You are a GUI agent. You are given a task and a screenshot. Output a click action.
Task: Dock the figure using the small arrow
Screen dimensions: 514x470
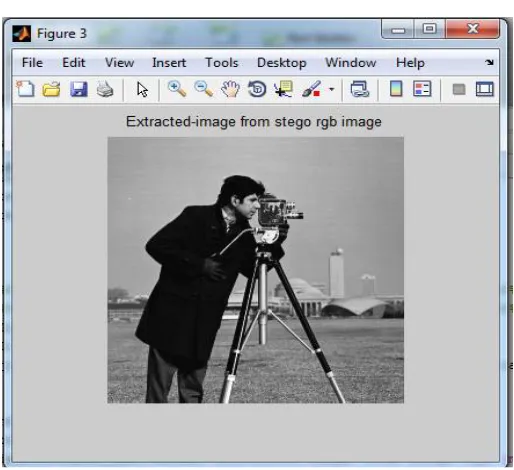coord(489,62)
